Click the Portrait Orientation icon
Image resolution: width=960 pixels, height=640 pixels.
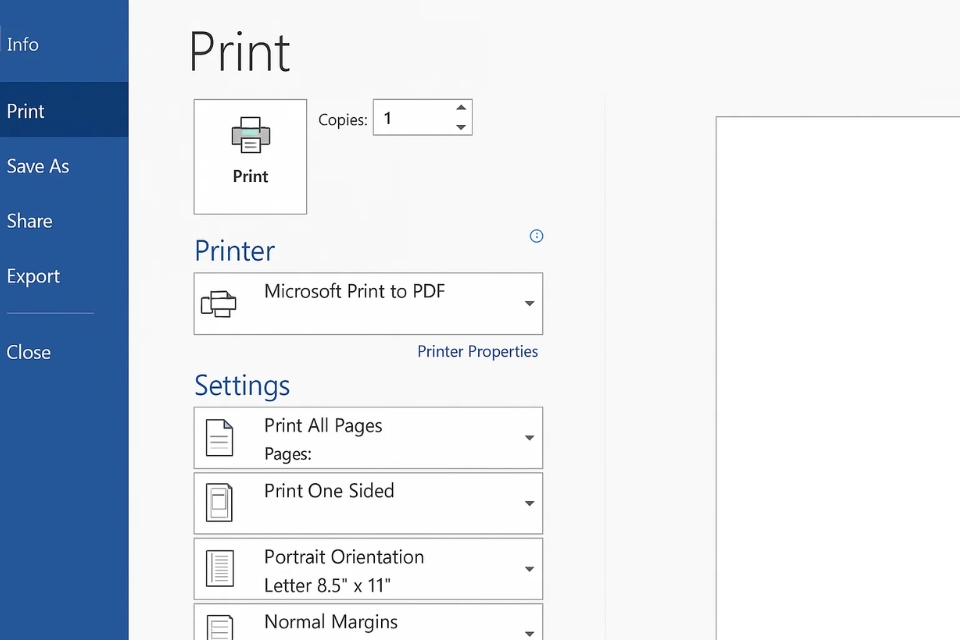(222, 568)
